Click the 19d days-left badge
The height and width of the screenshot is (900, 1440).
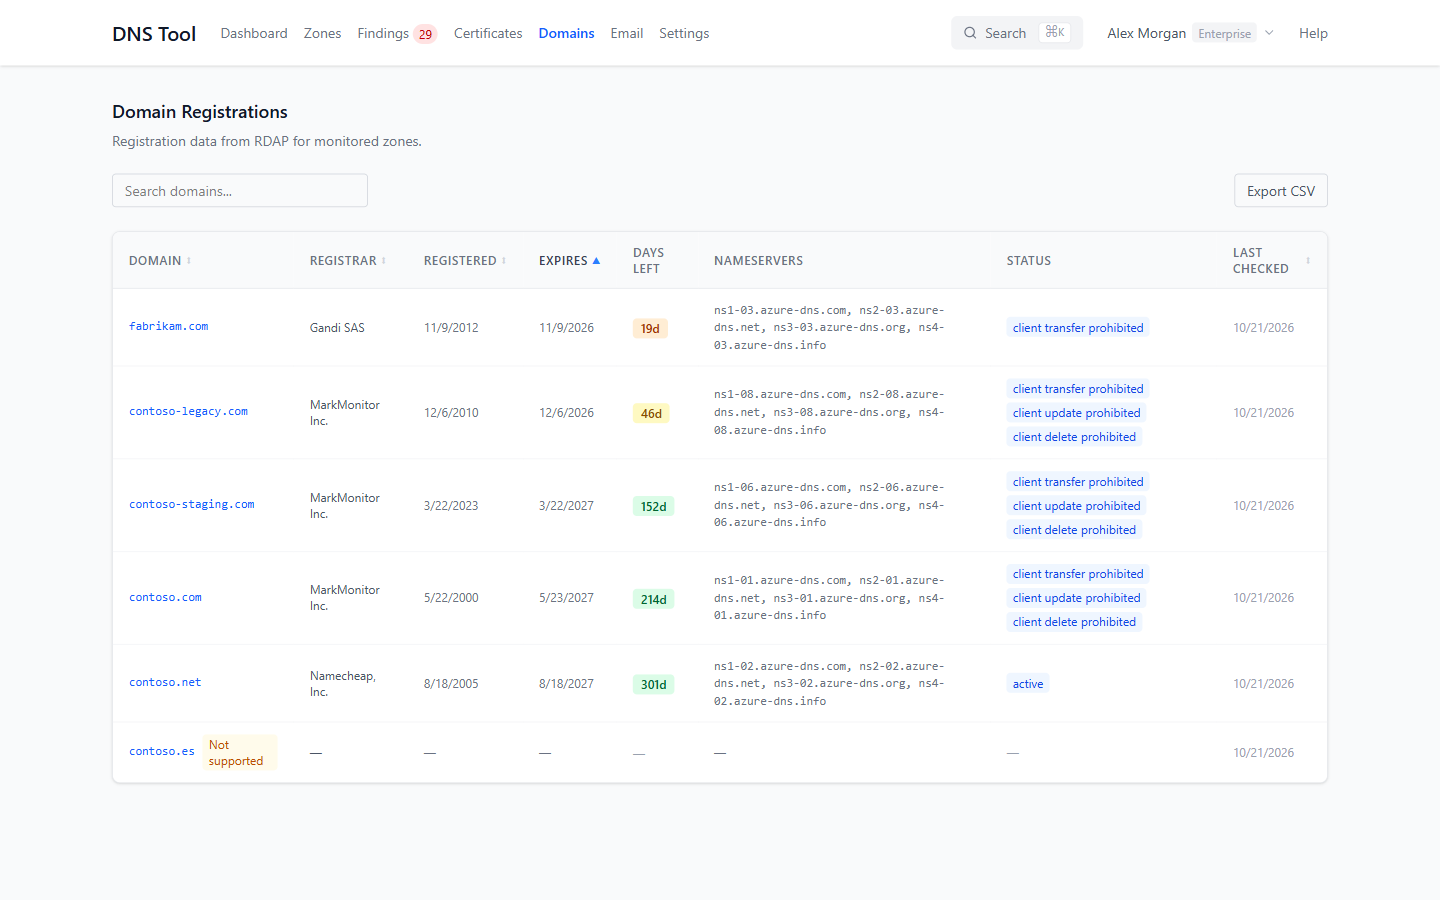[x=650, y=328]
